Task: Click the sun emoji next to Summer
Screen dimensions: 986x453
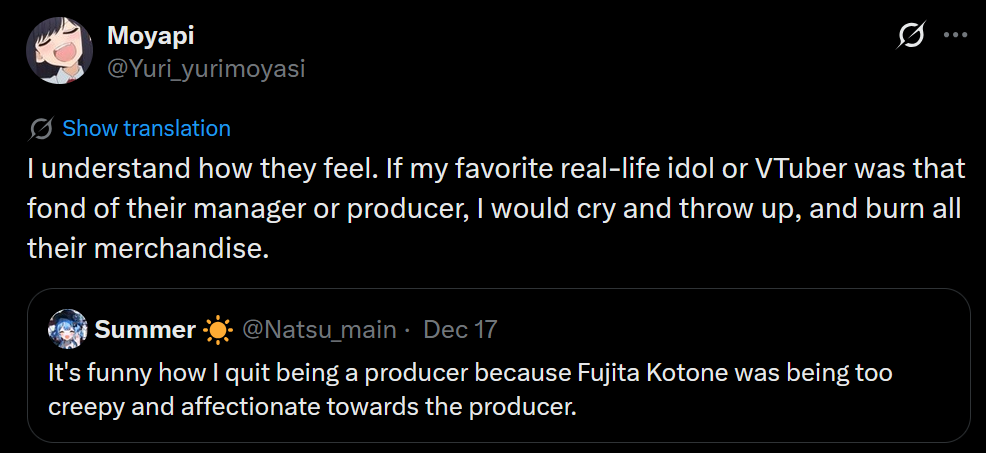Action: [x=217, y=329]
